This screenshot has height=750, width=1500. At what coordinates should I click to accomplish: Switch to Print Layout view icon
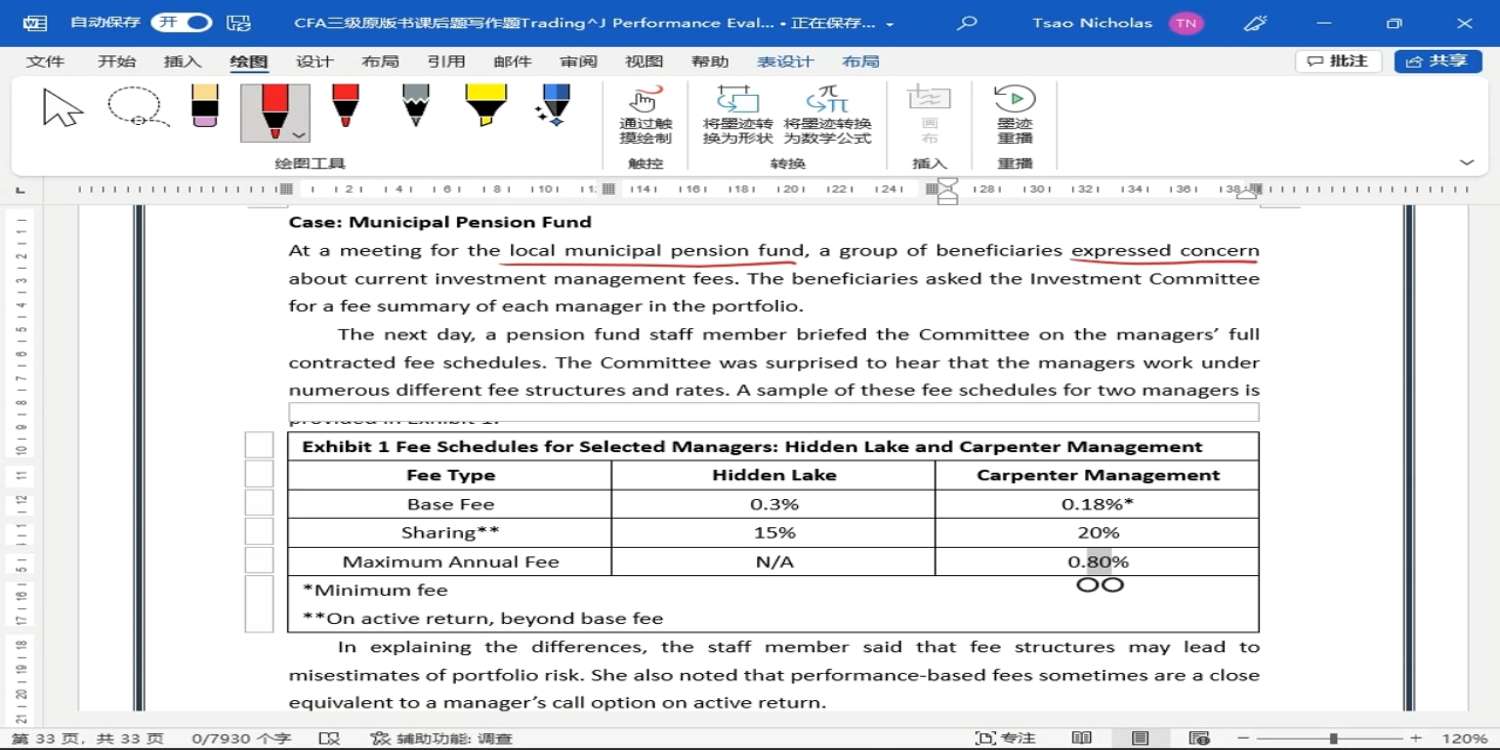coord(1140,738)
